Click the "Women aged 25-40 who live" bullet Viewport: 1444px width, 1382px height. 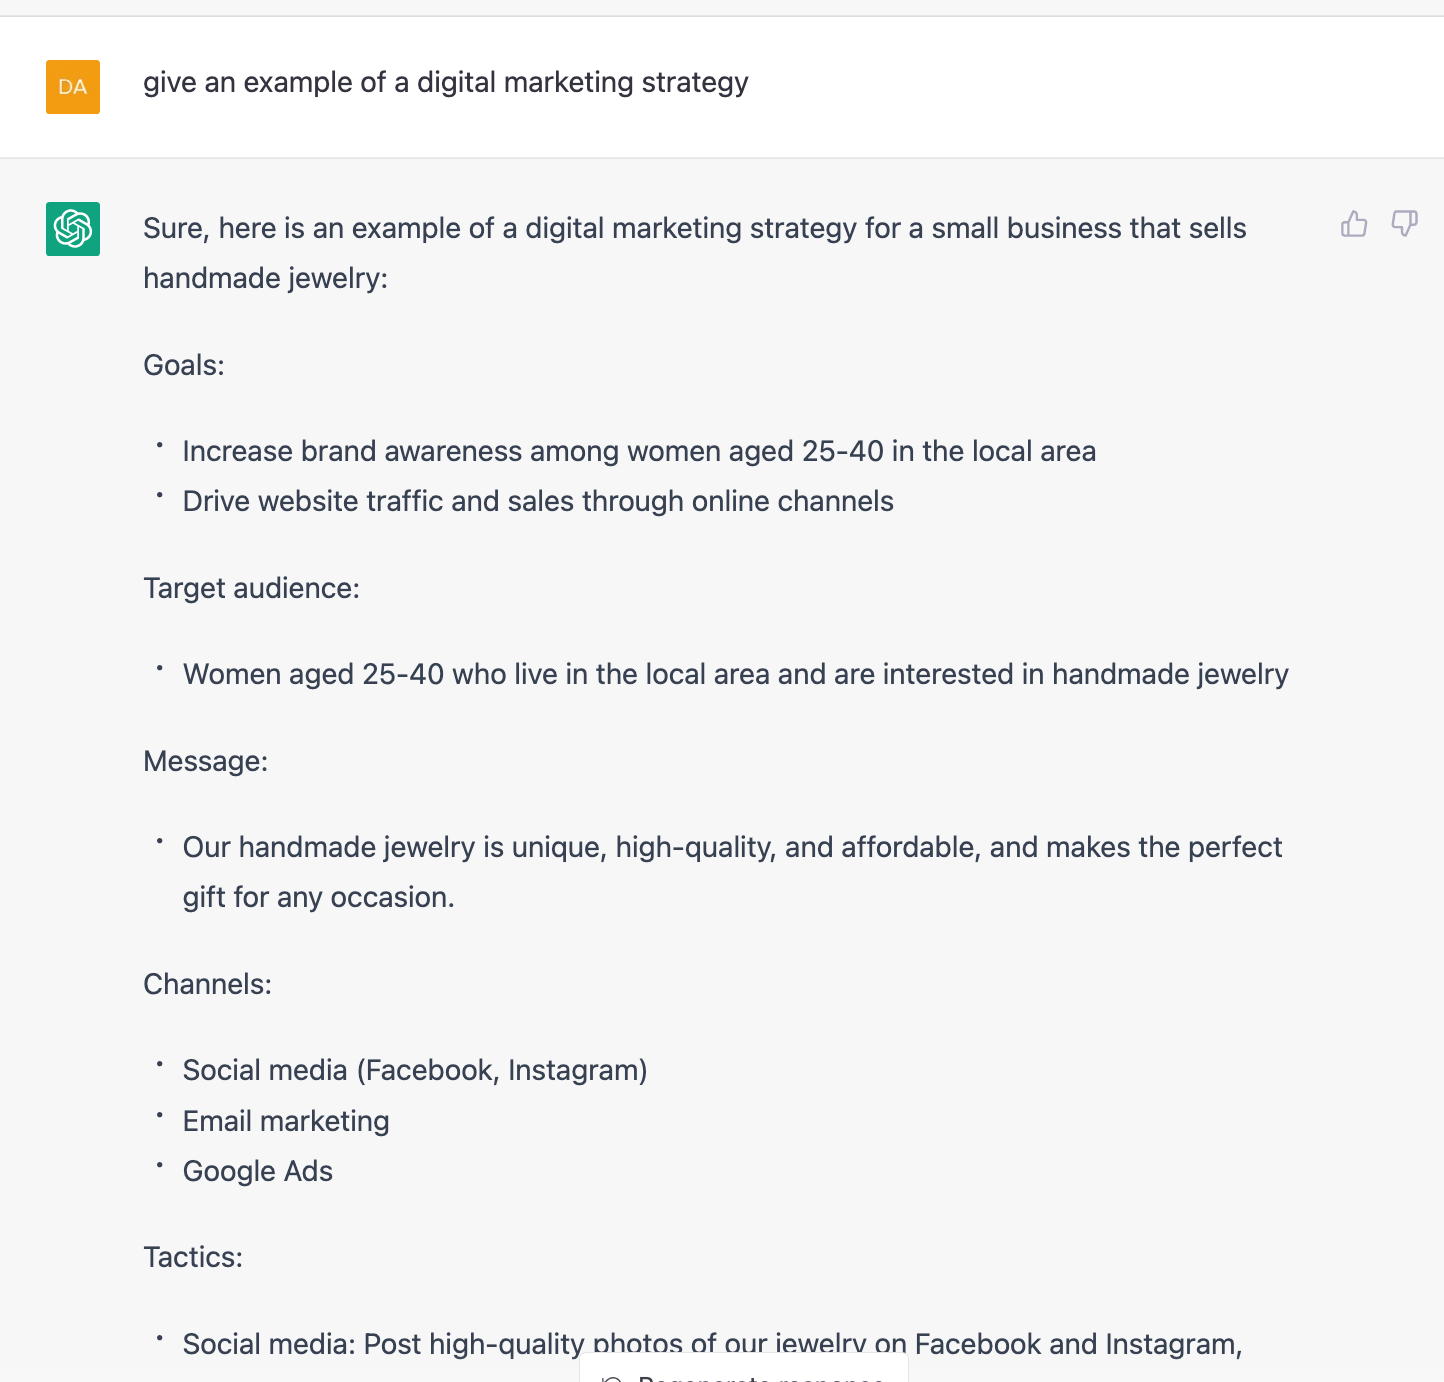pos(735,674)
